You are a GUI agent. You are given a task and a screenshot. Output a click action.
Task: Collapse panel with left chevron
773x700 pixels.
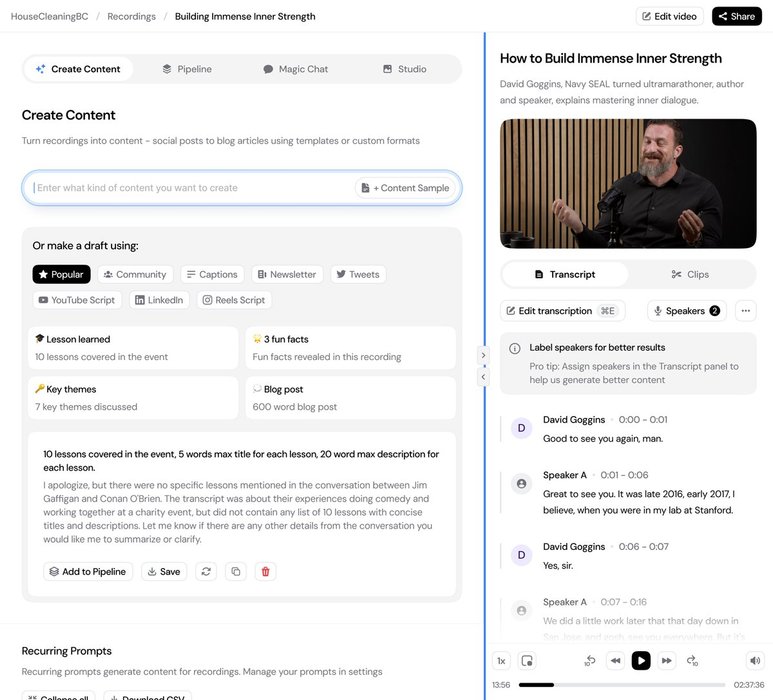click(x=483, y=377)
